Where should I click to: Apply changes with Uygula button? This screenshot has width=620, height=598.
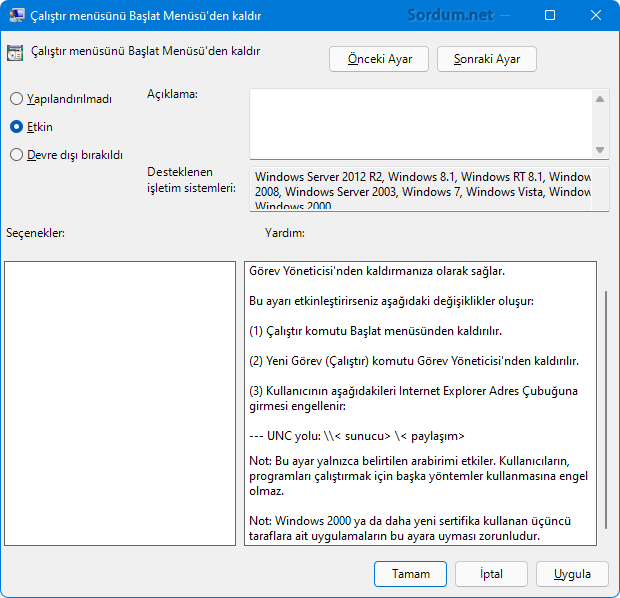tap(572, 573)
